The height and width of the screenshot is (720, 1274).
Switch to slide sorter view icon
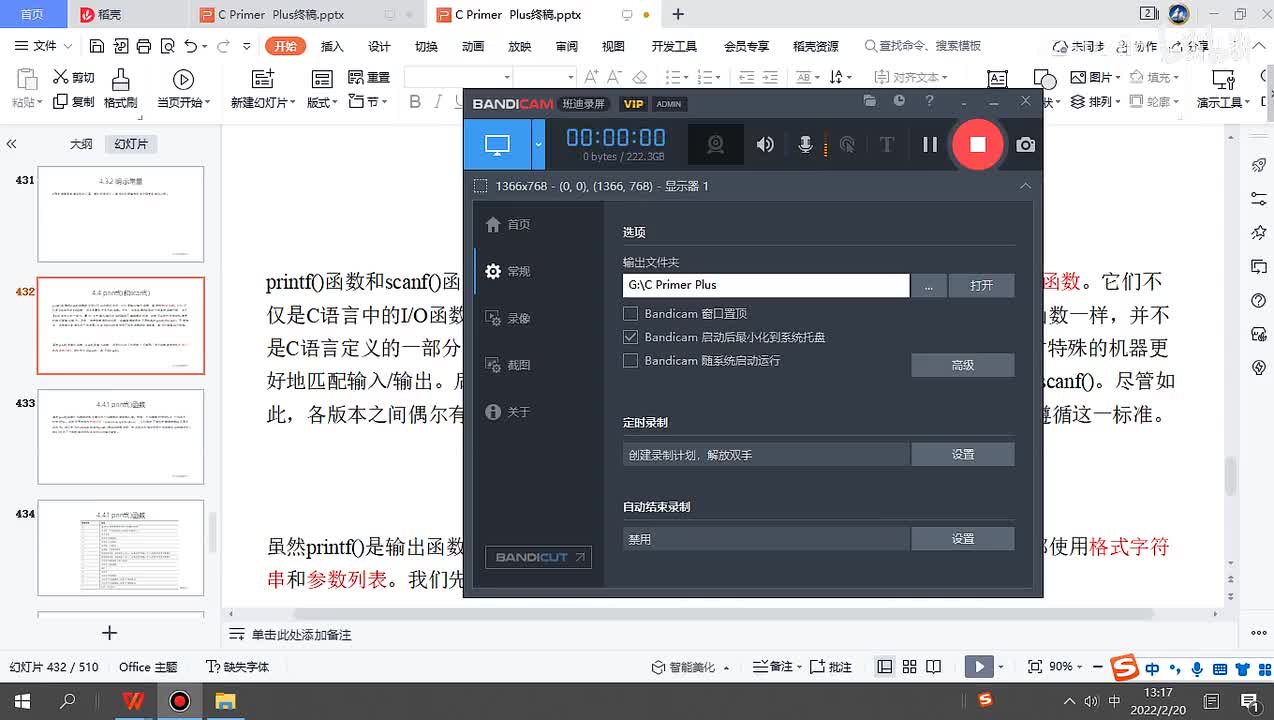(909, 667)
